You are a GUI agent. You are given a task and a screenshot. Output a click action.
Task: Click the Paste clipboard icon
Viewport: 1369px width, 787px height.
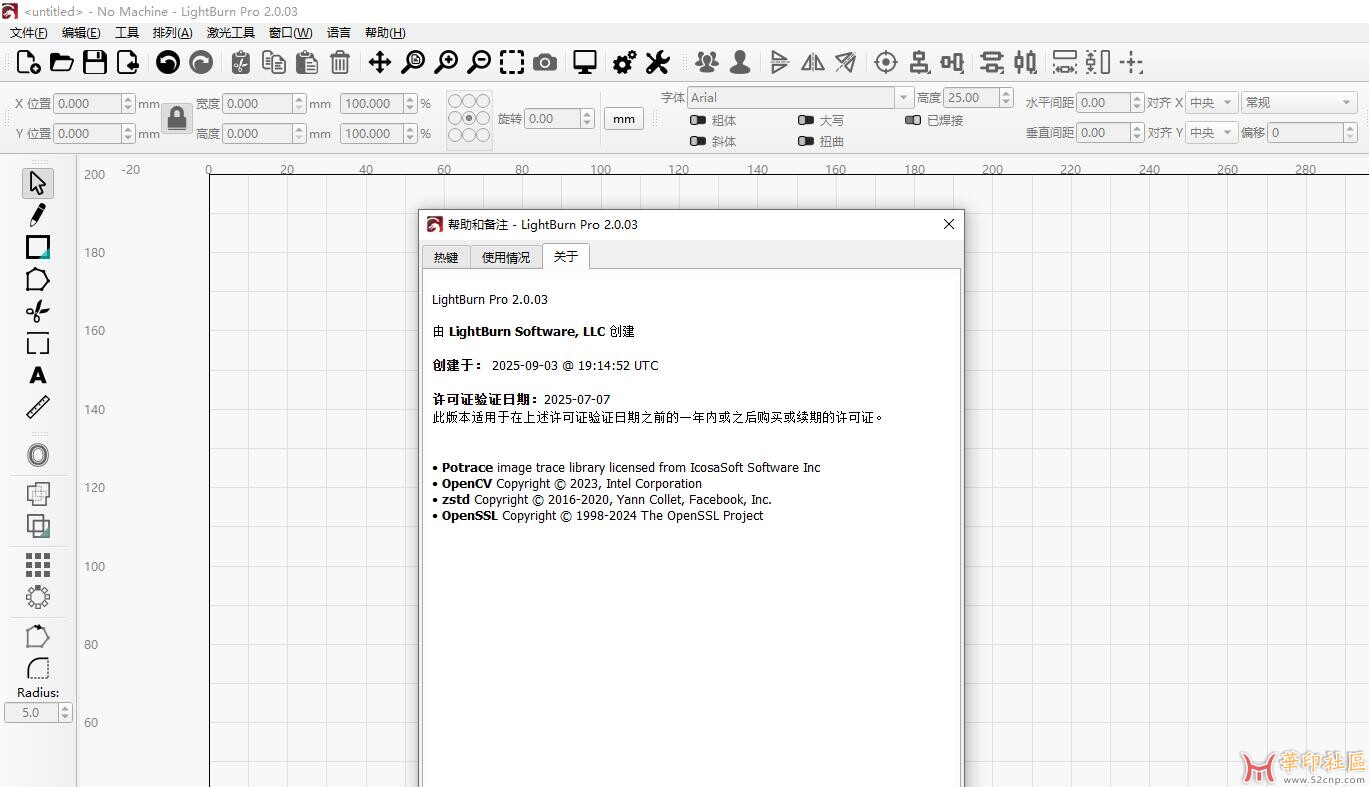click(x=307, y=63)
